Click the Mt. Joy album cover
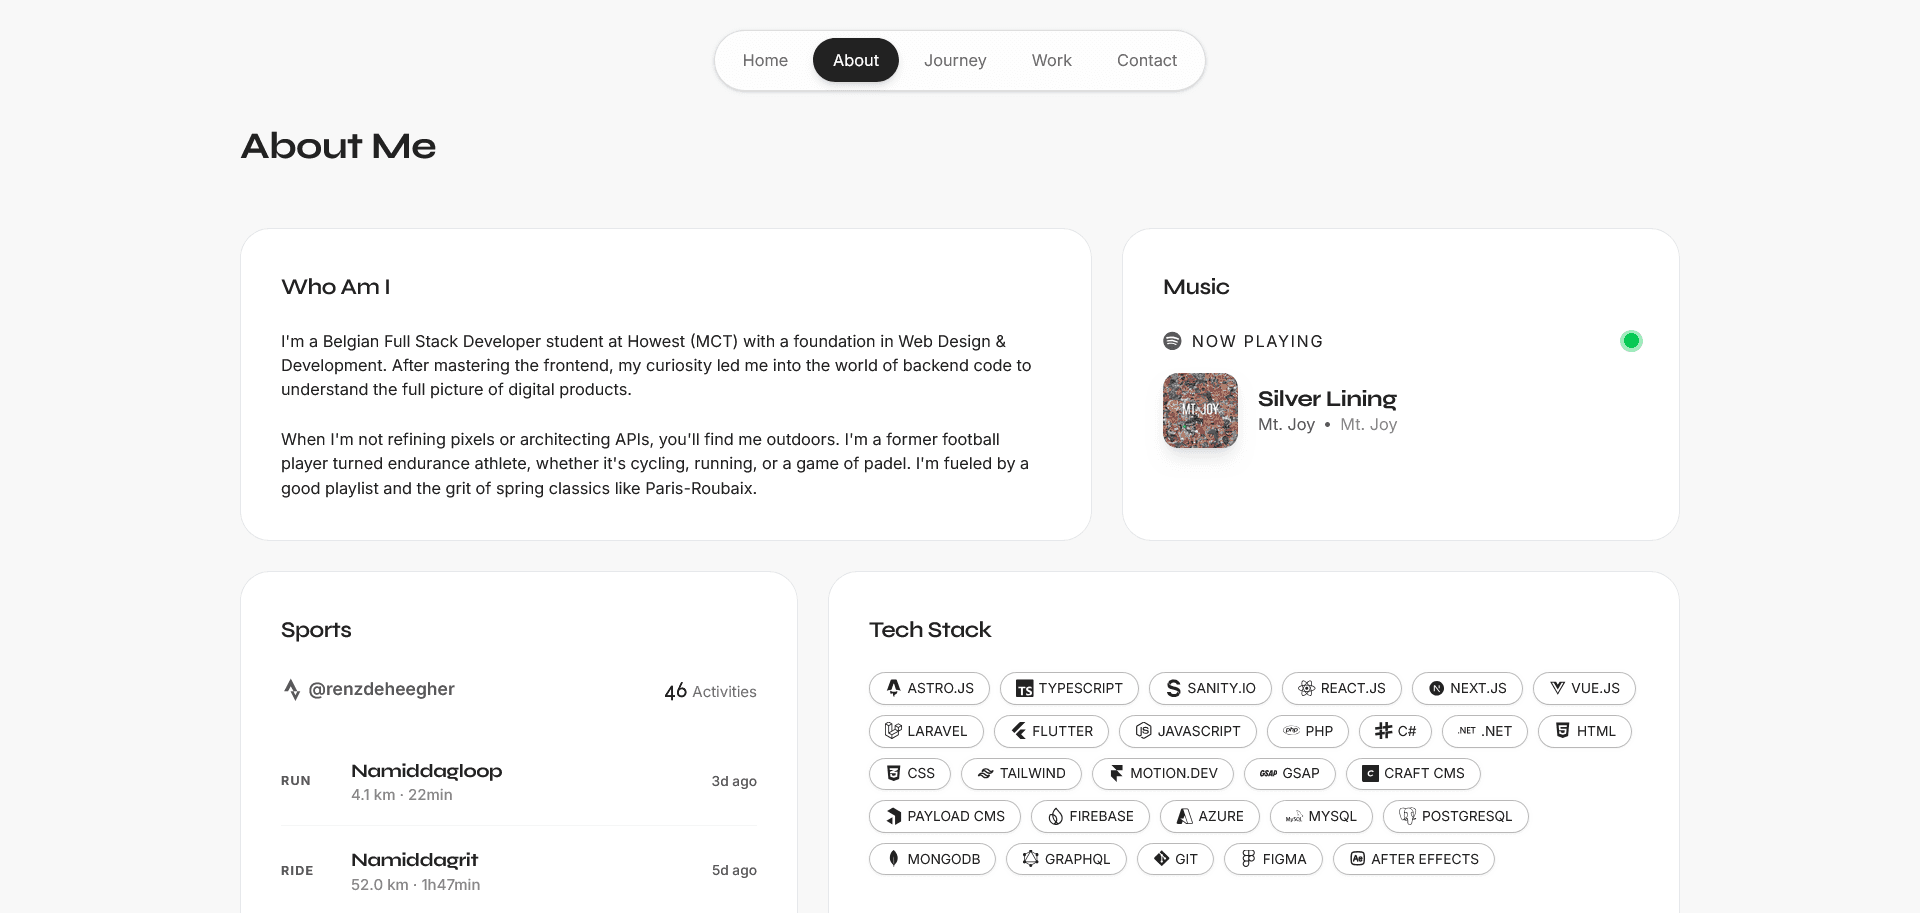Image resolution: width=1920 pixels, height=913 pixels. point(1200,410)
